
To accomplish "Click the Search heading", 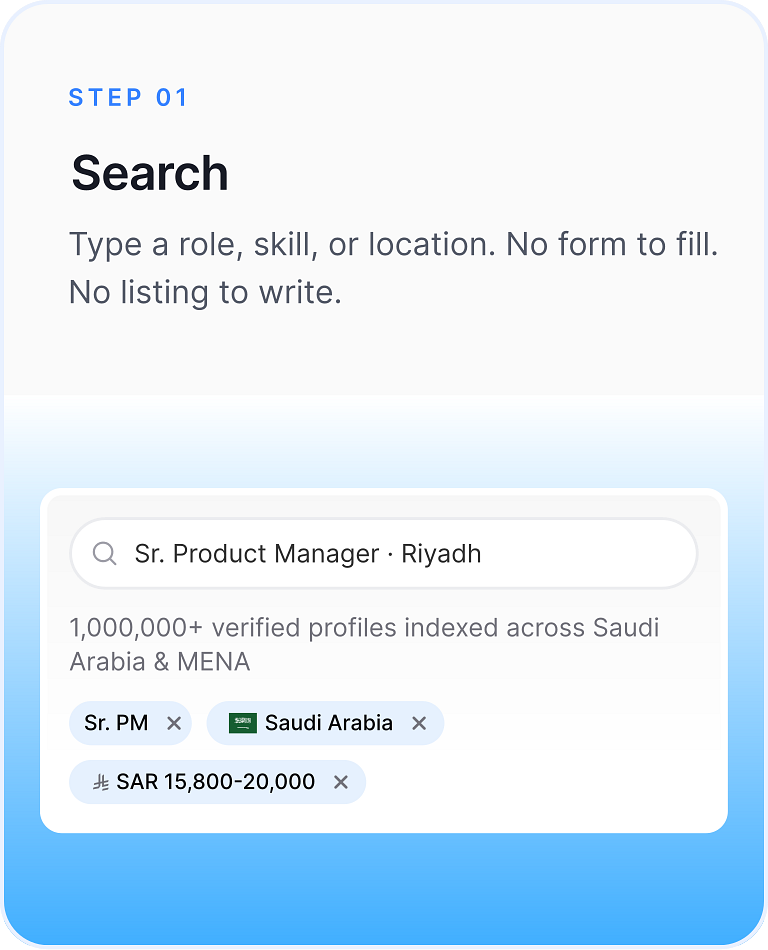I will click(x=148, y=172).
